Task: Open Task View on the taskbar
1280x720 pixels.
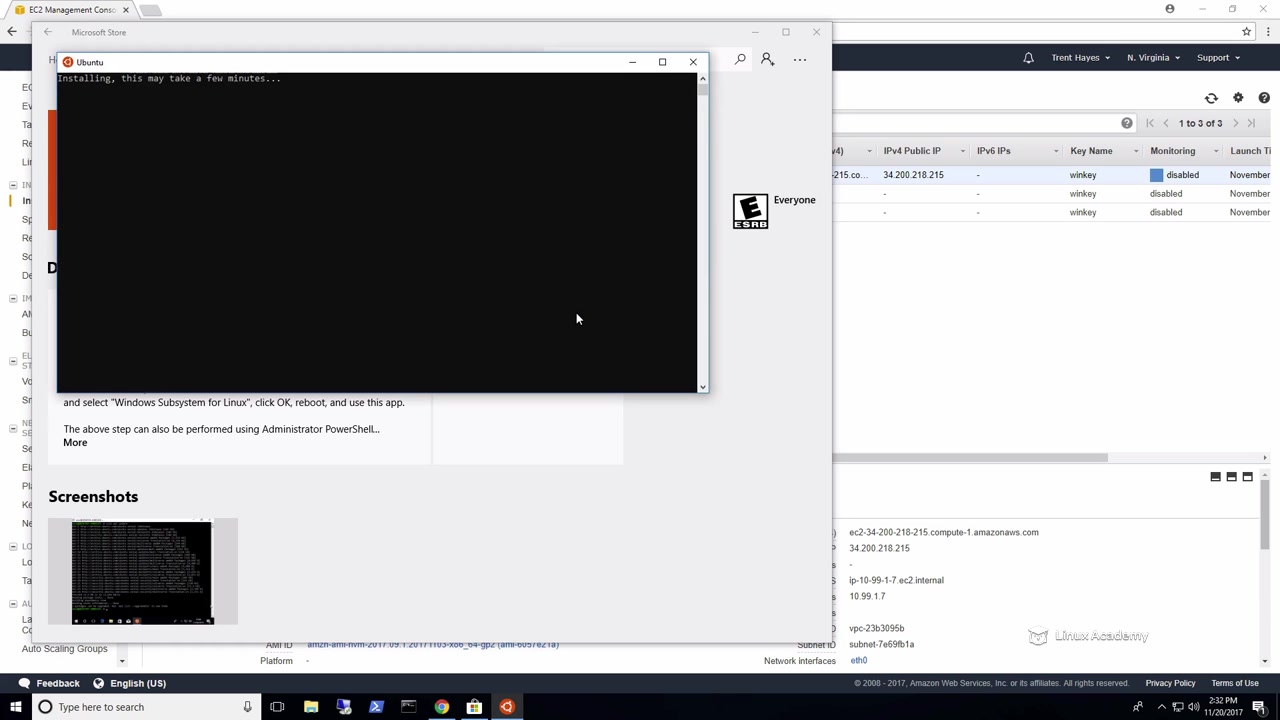Action: click(277, 707)
